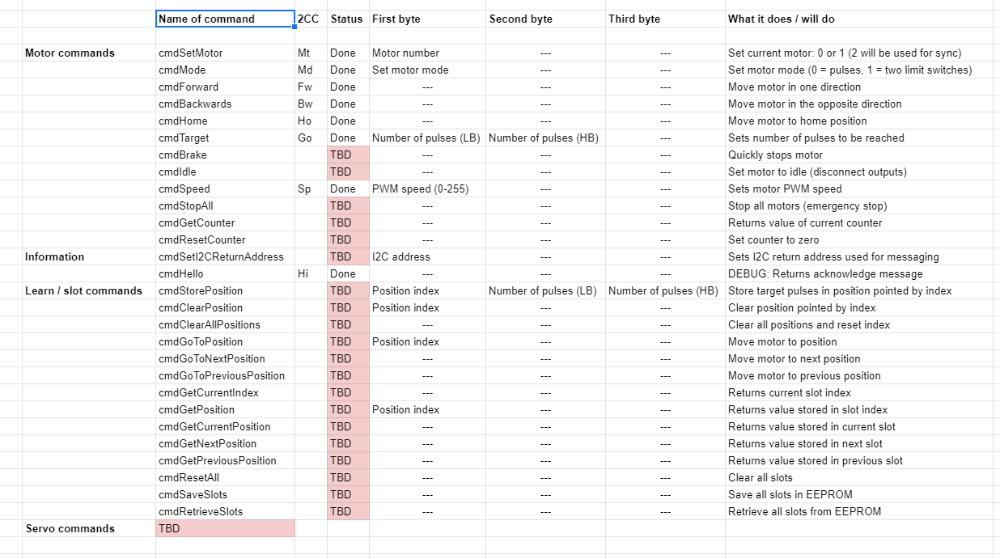Image resolution: width=1000 pixels, height=559 pixels.
Task: Click the cmdSaveSlots cell
Action: coord(225,495)
